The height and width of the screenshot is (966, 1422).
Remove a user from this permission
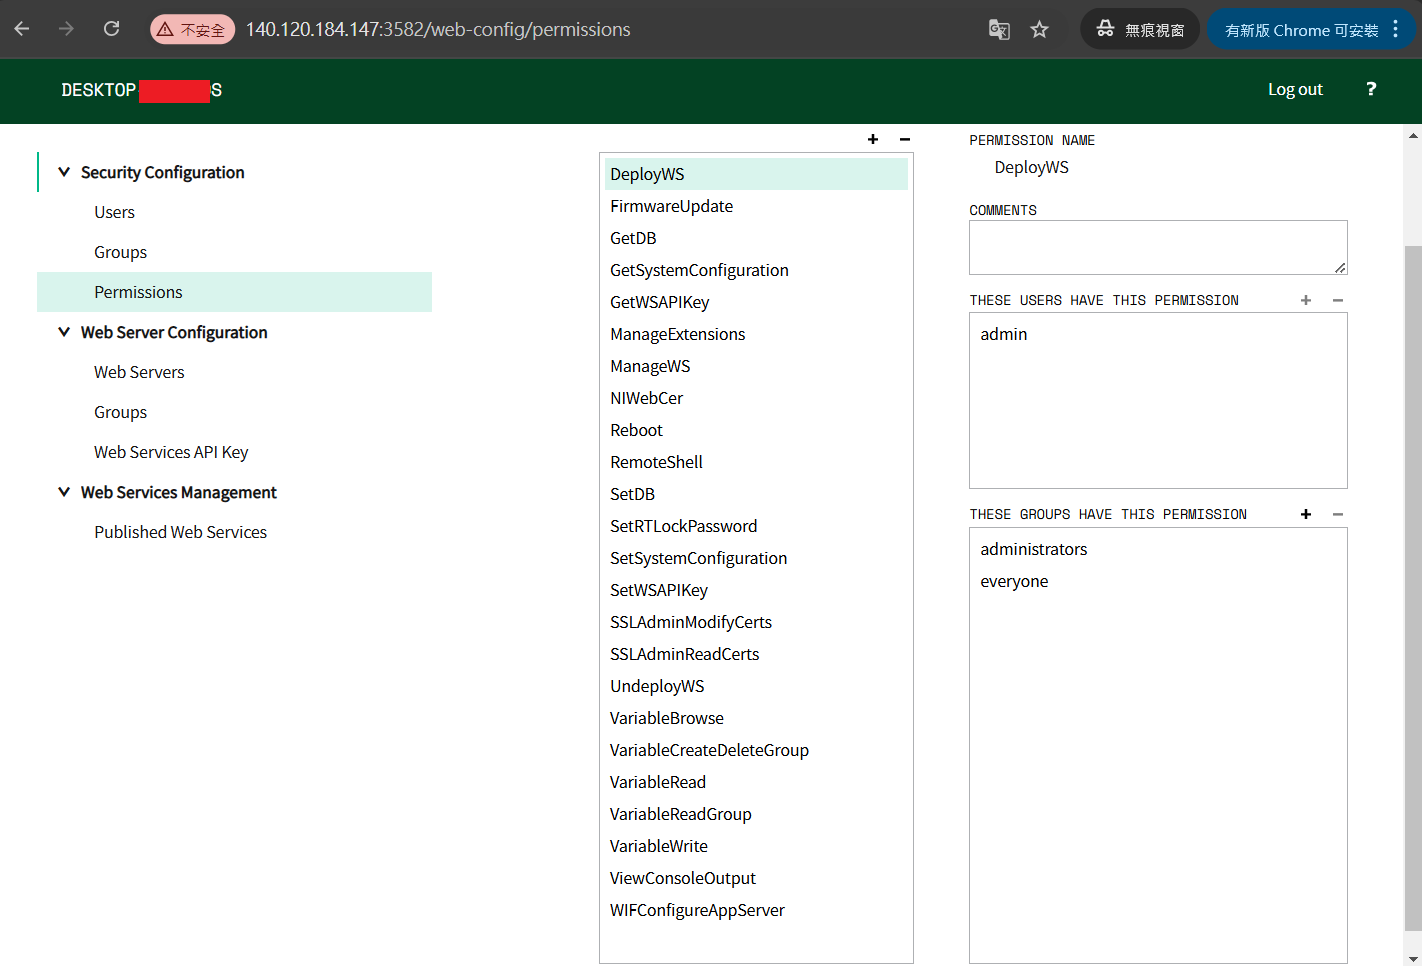pos(1338,300)
